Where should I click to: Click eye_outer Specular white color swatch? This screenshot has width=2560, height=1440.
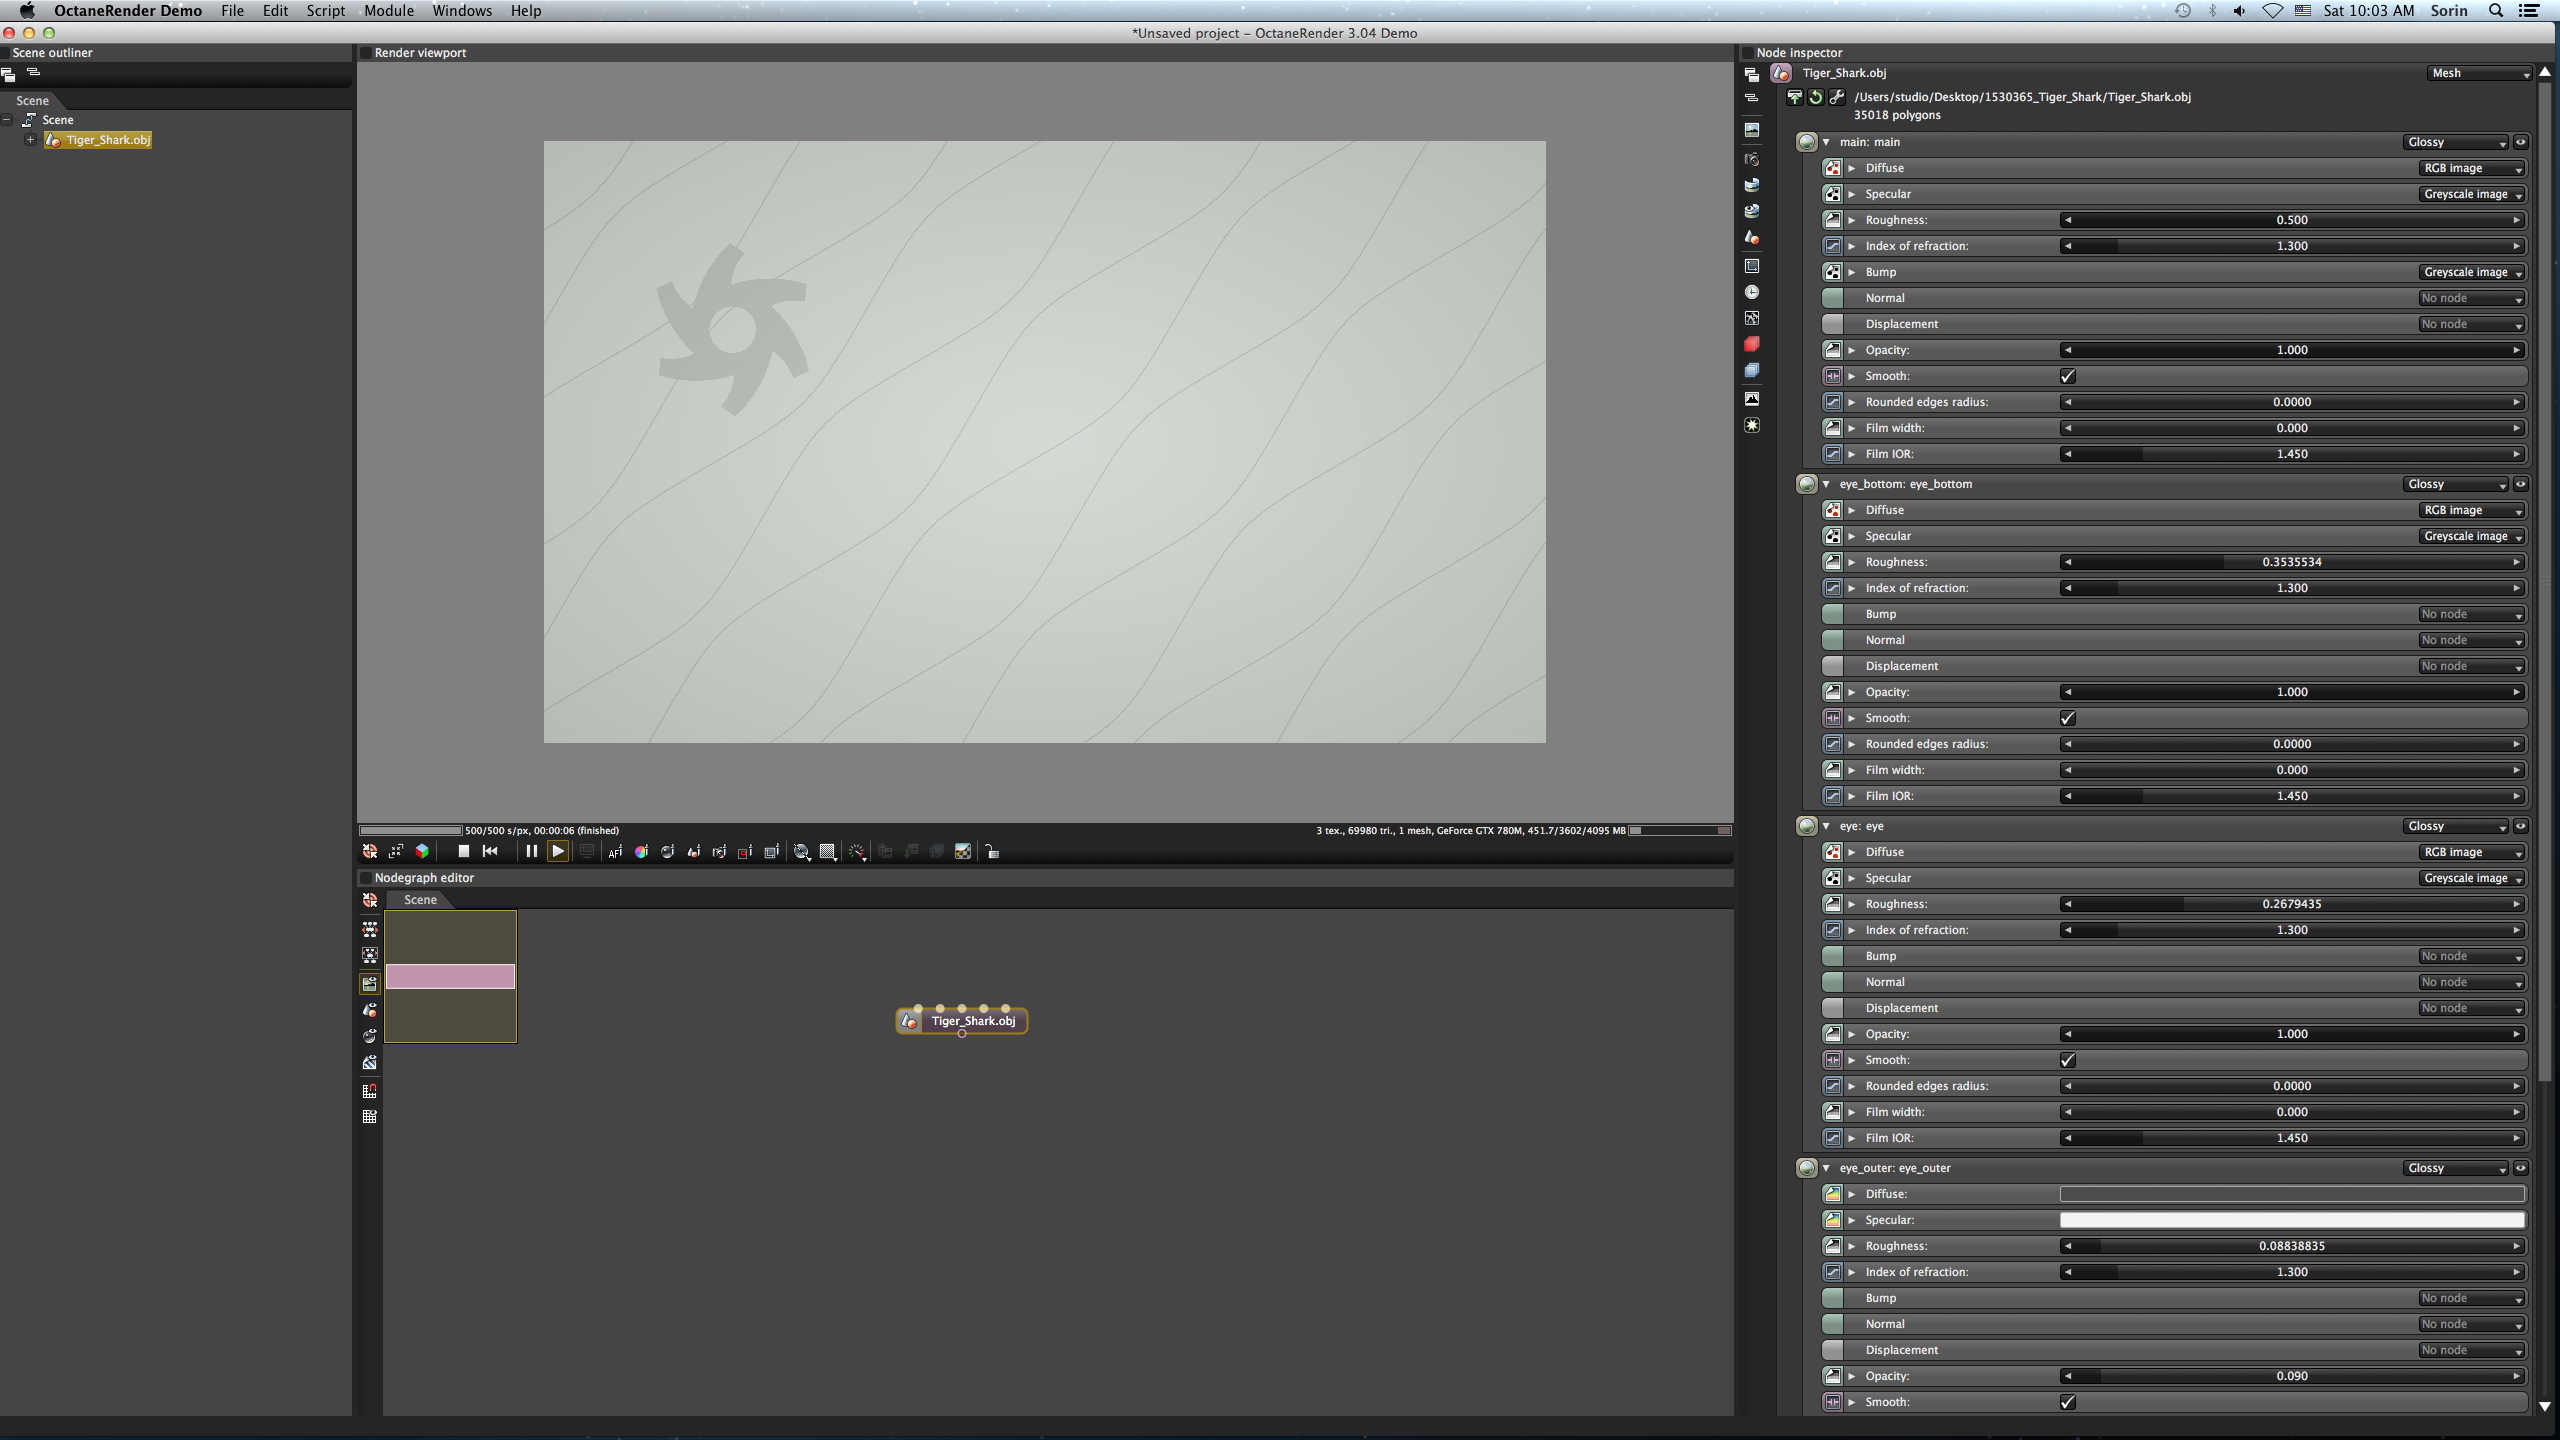pyautogui.click(x=2291, y=1220)
